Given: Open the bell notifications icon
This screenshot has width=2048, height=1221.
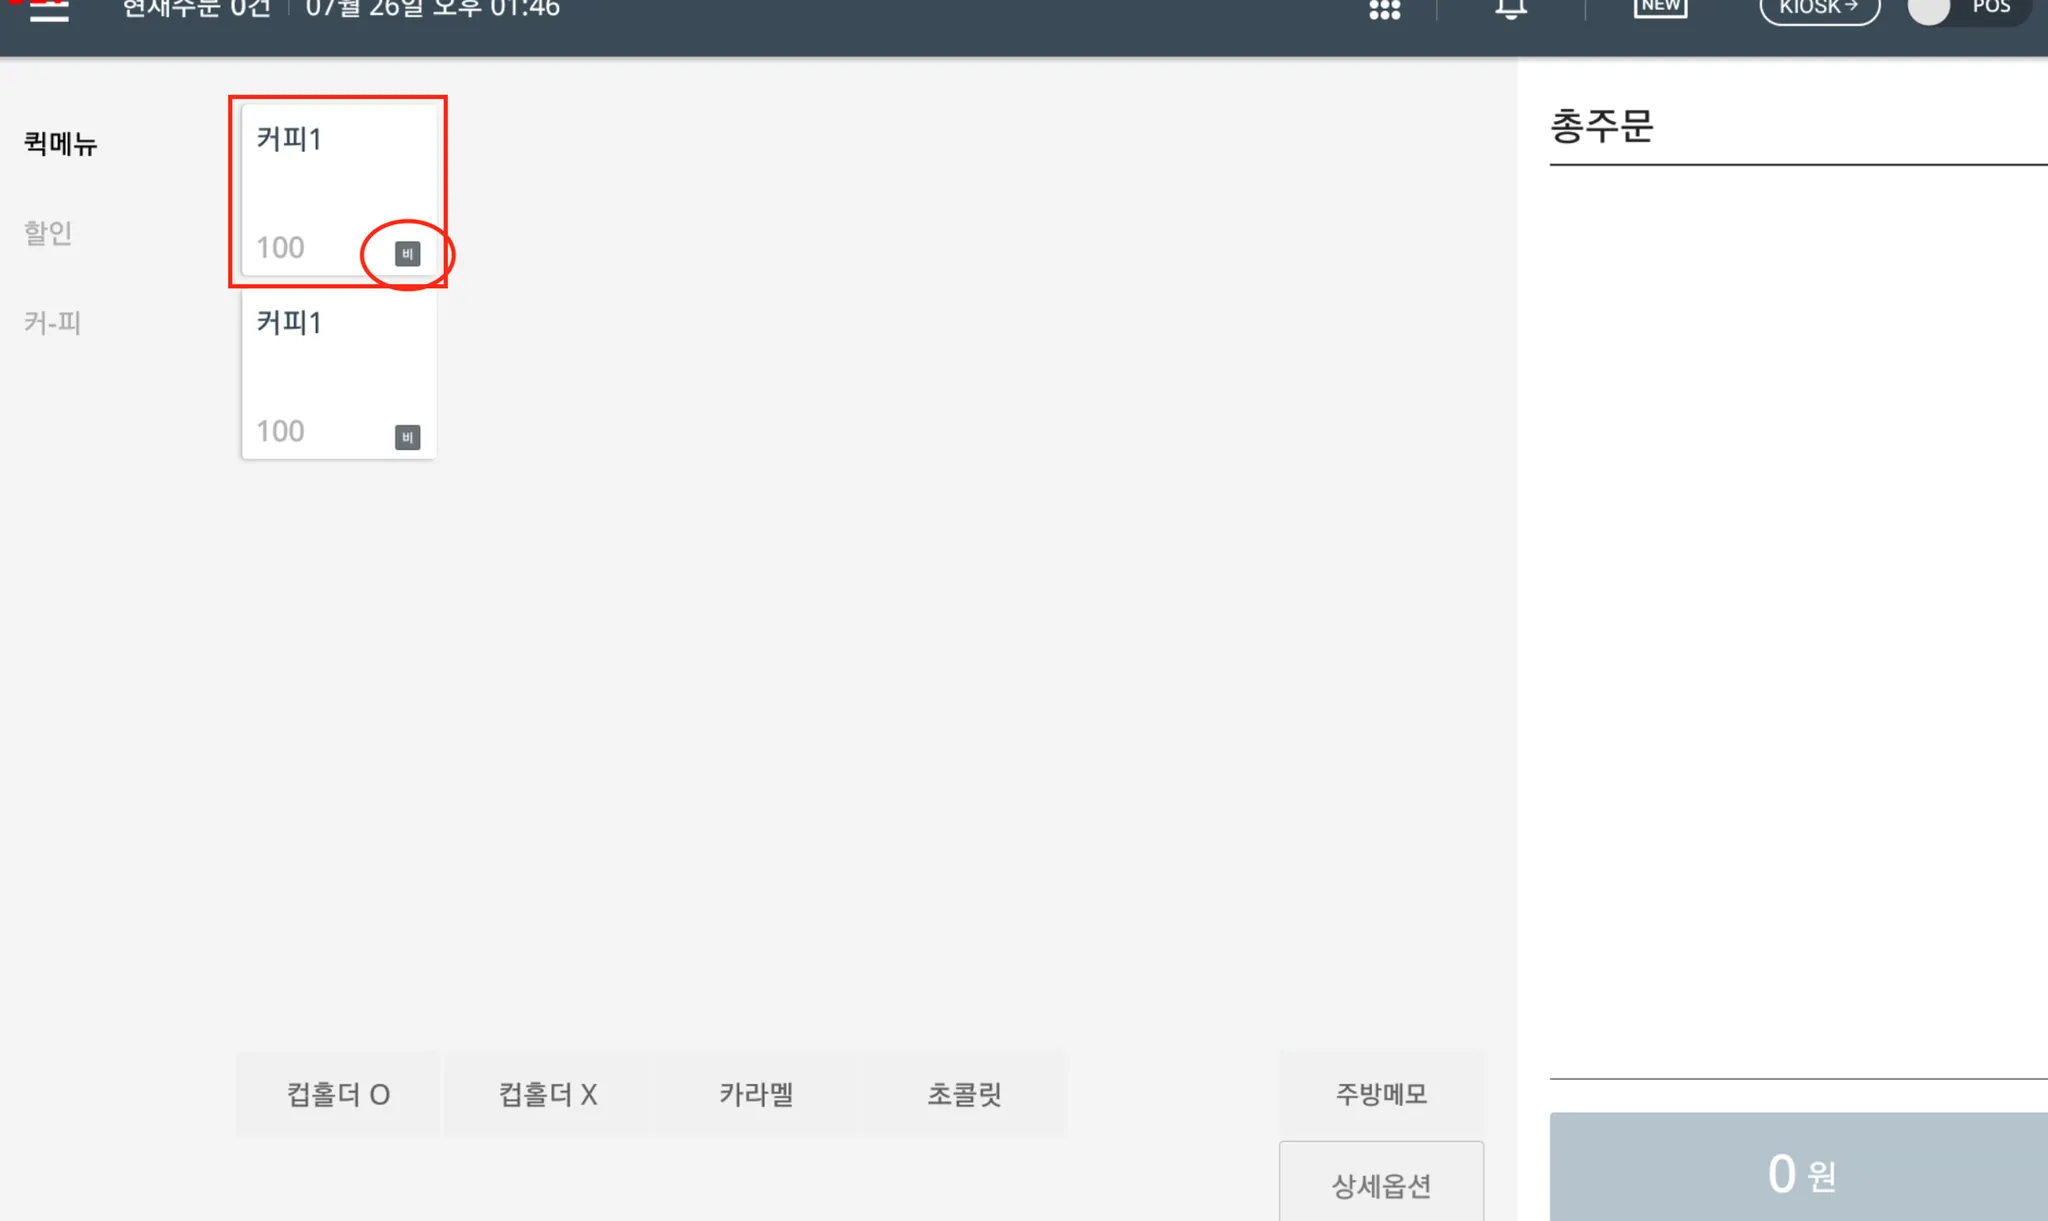Looking at the screenshot, I should click(1511, 9).
